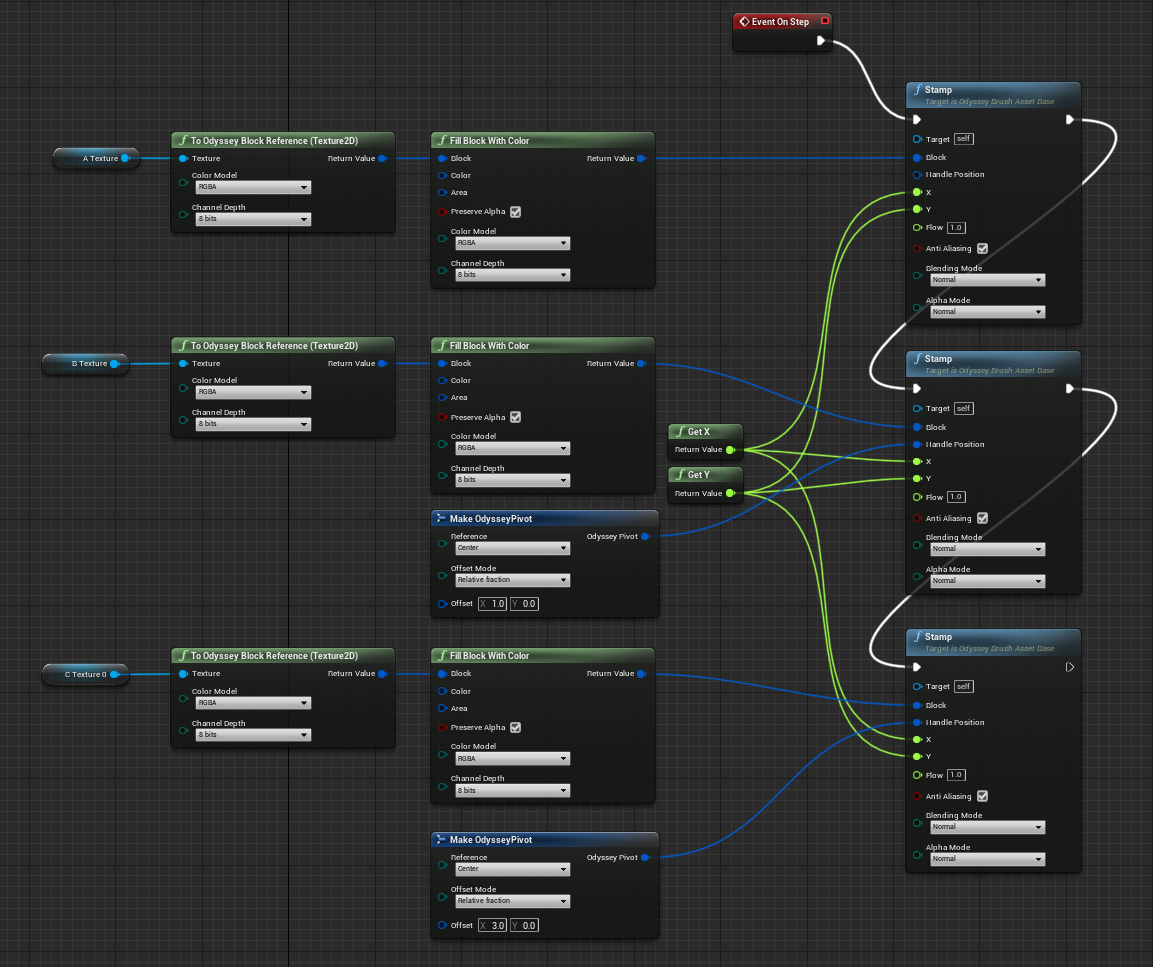Viewport: 1153px width, 967px height.
Task: Click the unconnected exec output pin on bottom Stamp
Action: [1069, 667]
